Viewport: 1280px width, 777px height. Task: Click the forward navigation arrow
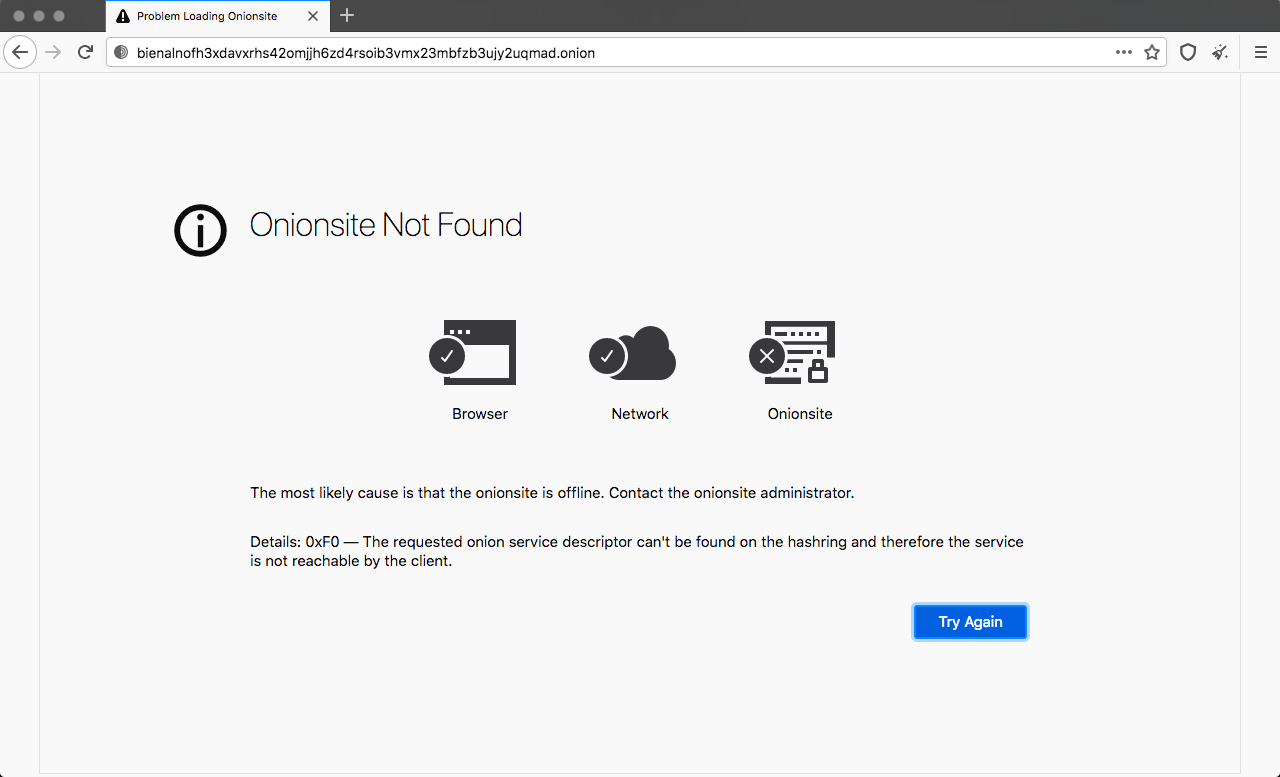[53, 52]
